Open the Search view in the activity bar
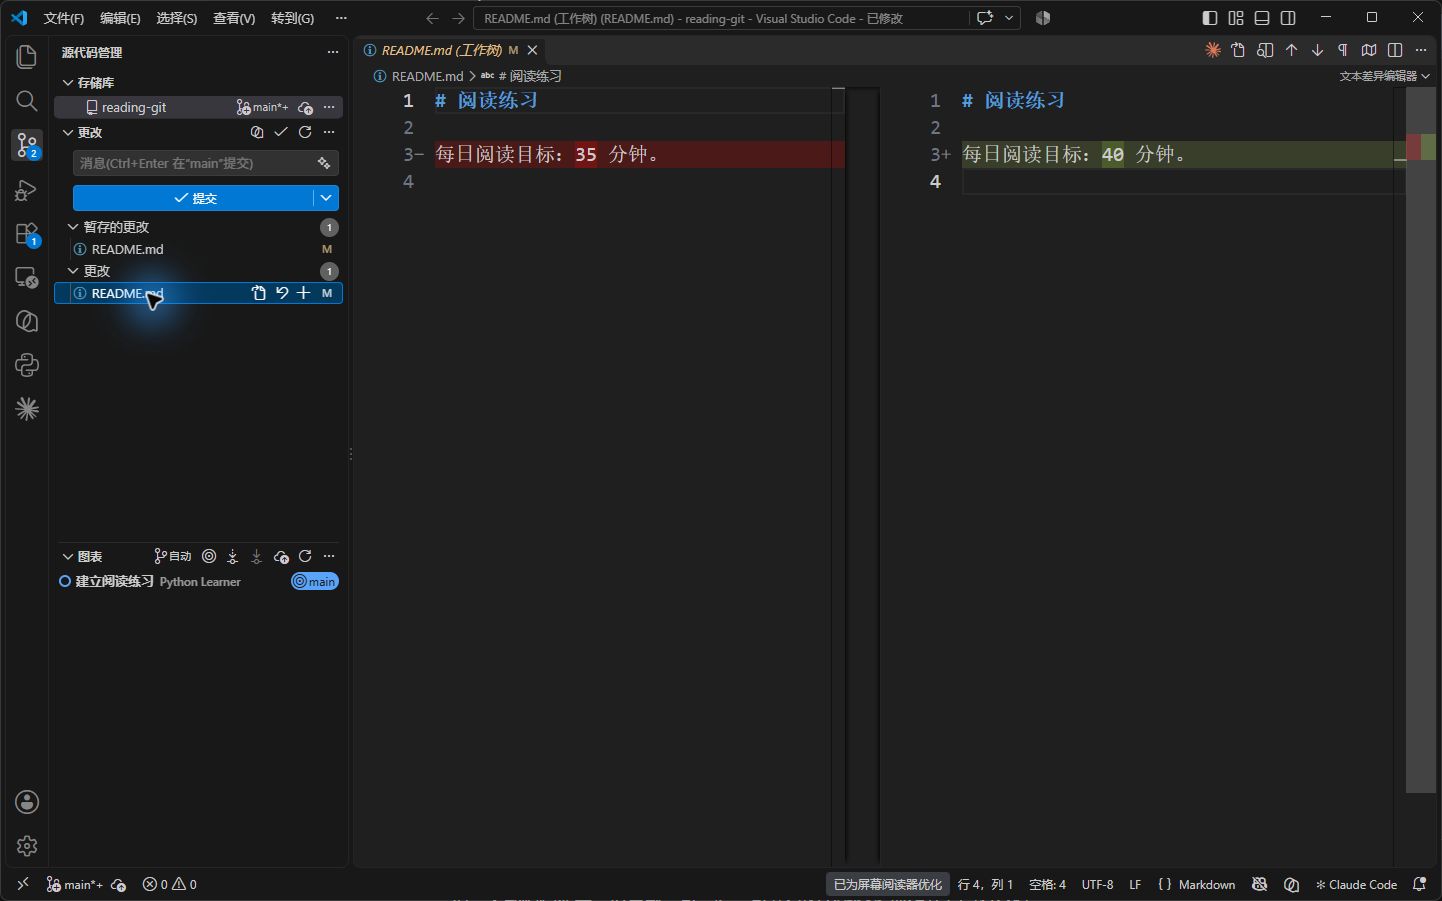Viewport: 1442px width, 901px height. (x=27, y=101)
